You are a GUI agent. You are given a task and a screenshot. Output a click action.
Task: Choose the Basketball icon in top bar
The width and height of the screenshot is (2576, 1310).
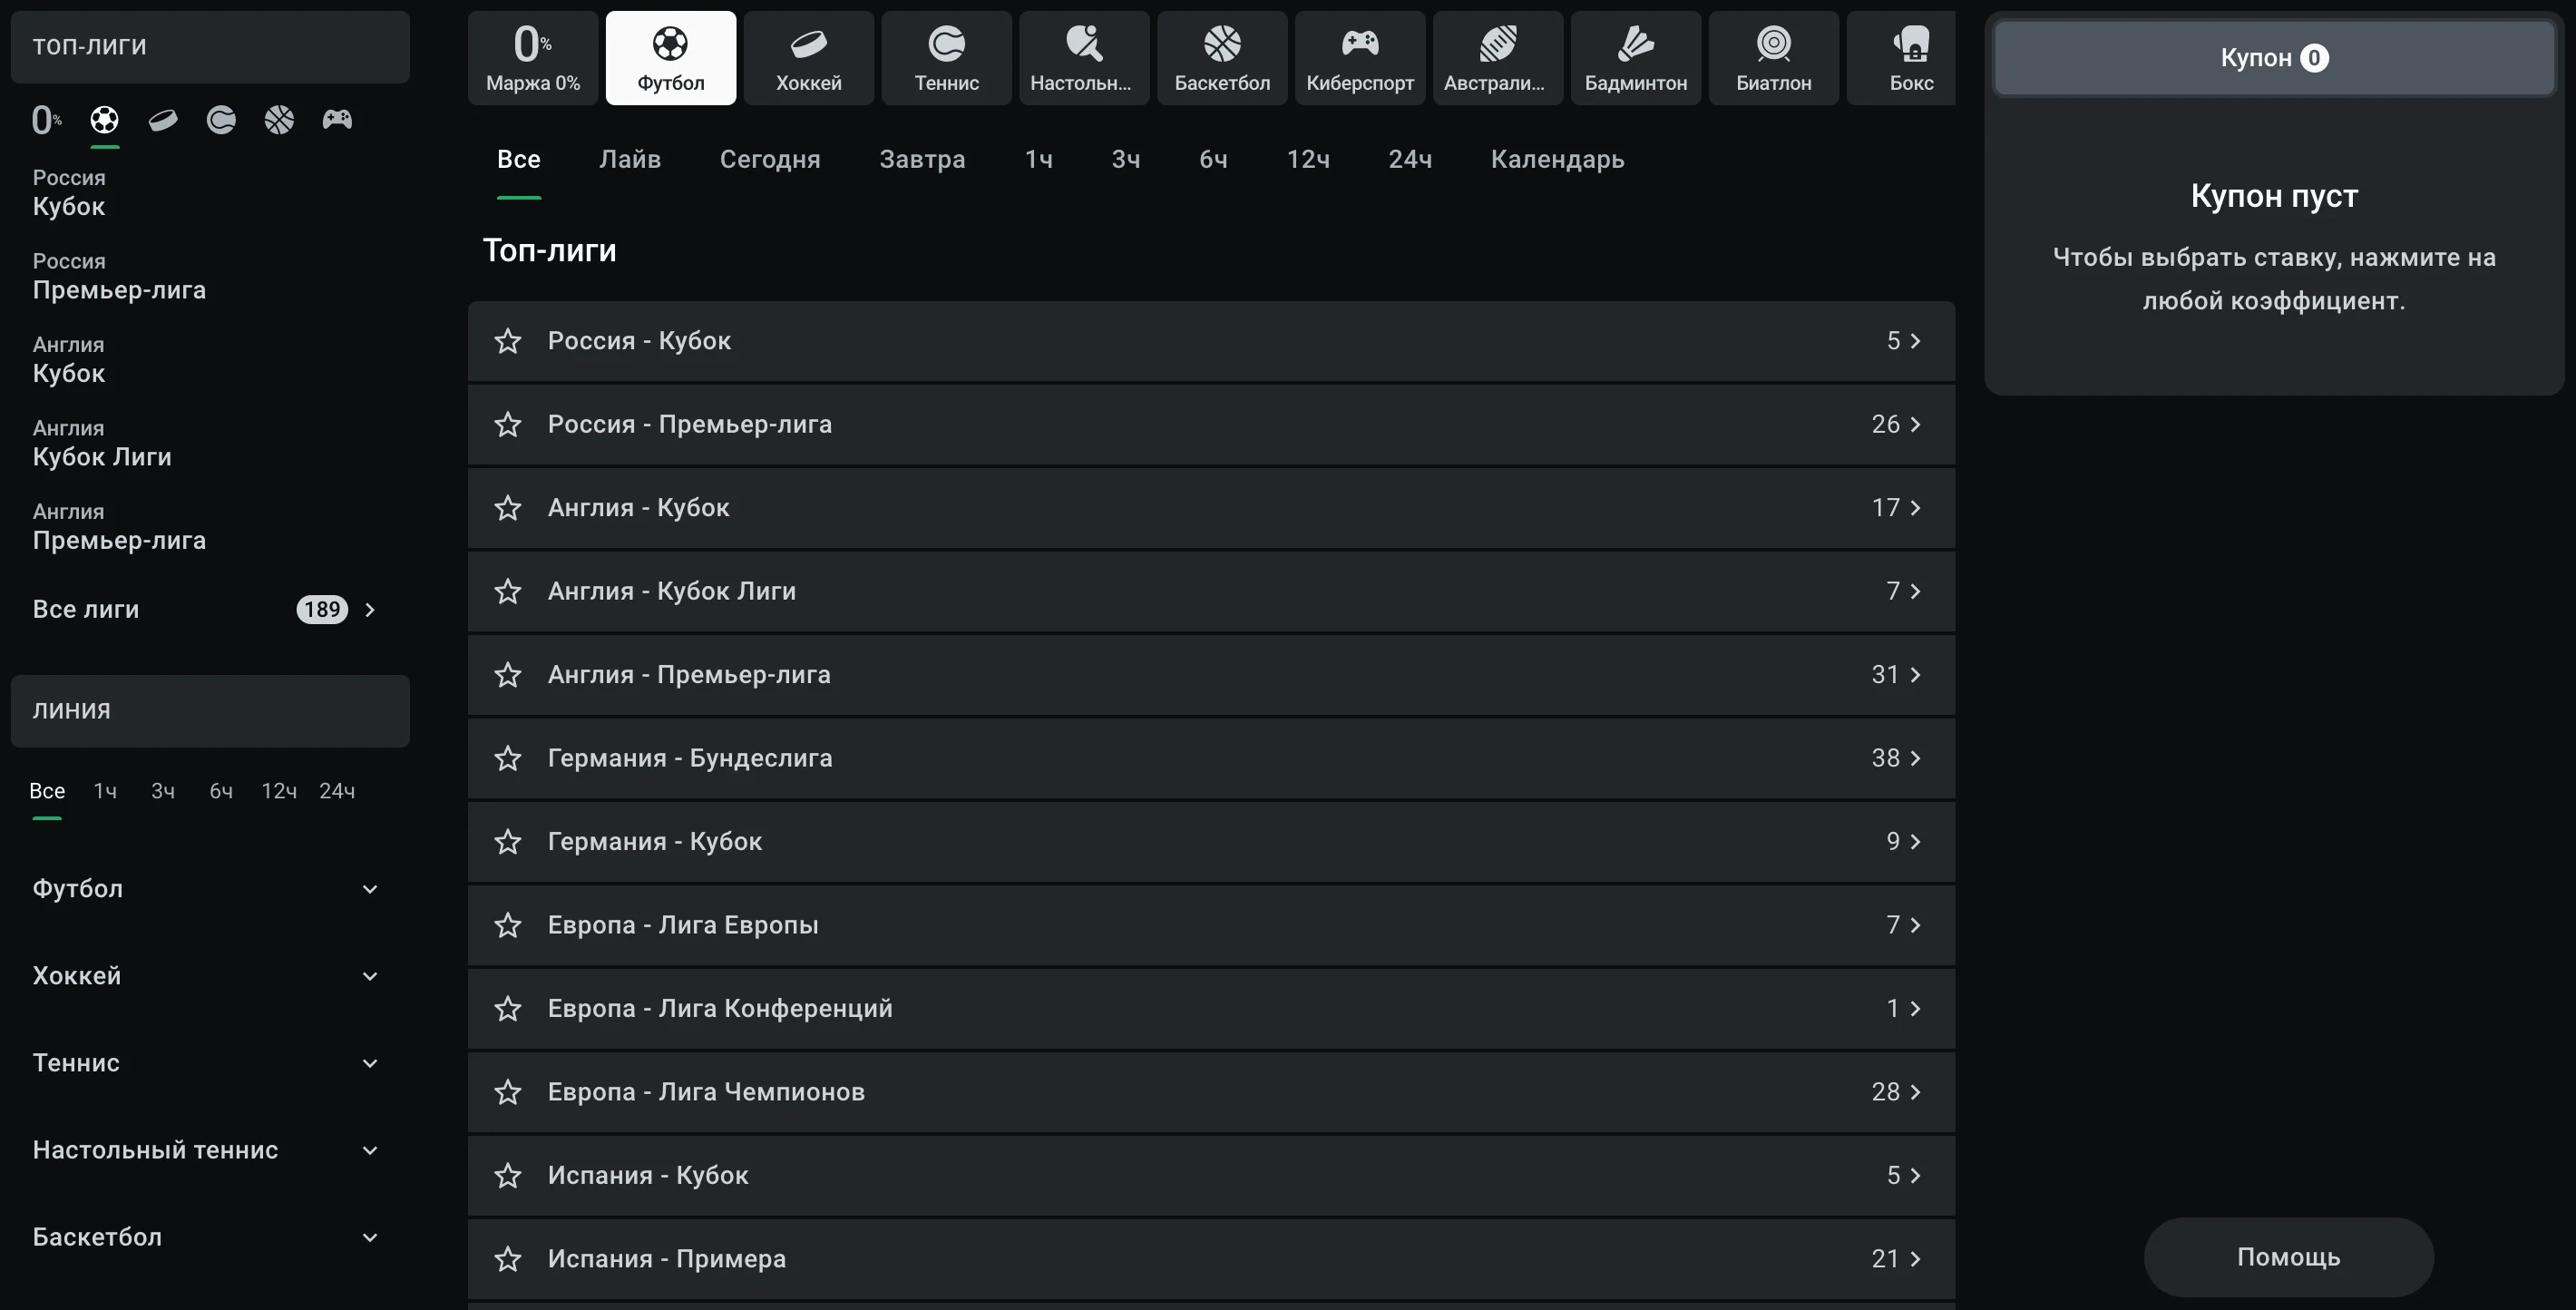pyautogui.click(x=1222, y=58)
